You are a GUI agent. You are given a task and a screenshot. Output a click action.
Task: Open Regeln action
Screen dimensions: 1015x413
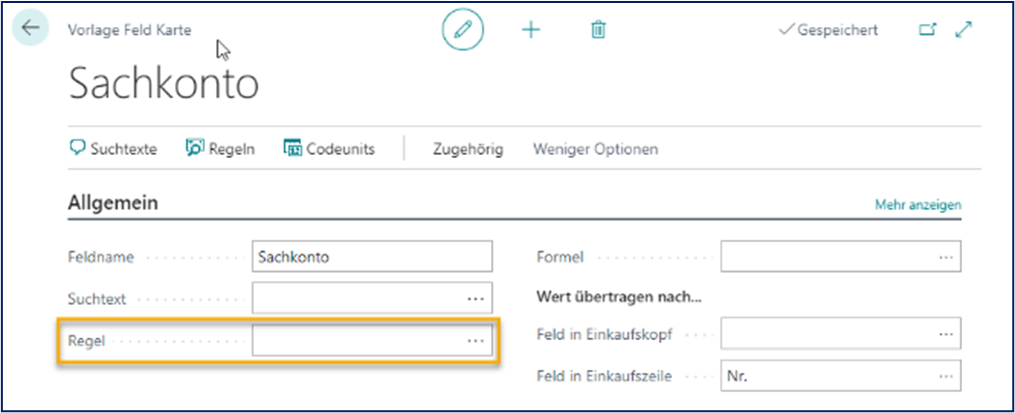pyautogui.click(x=221, y=149)
